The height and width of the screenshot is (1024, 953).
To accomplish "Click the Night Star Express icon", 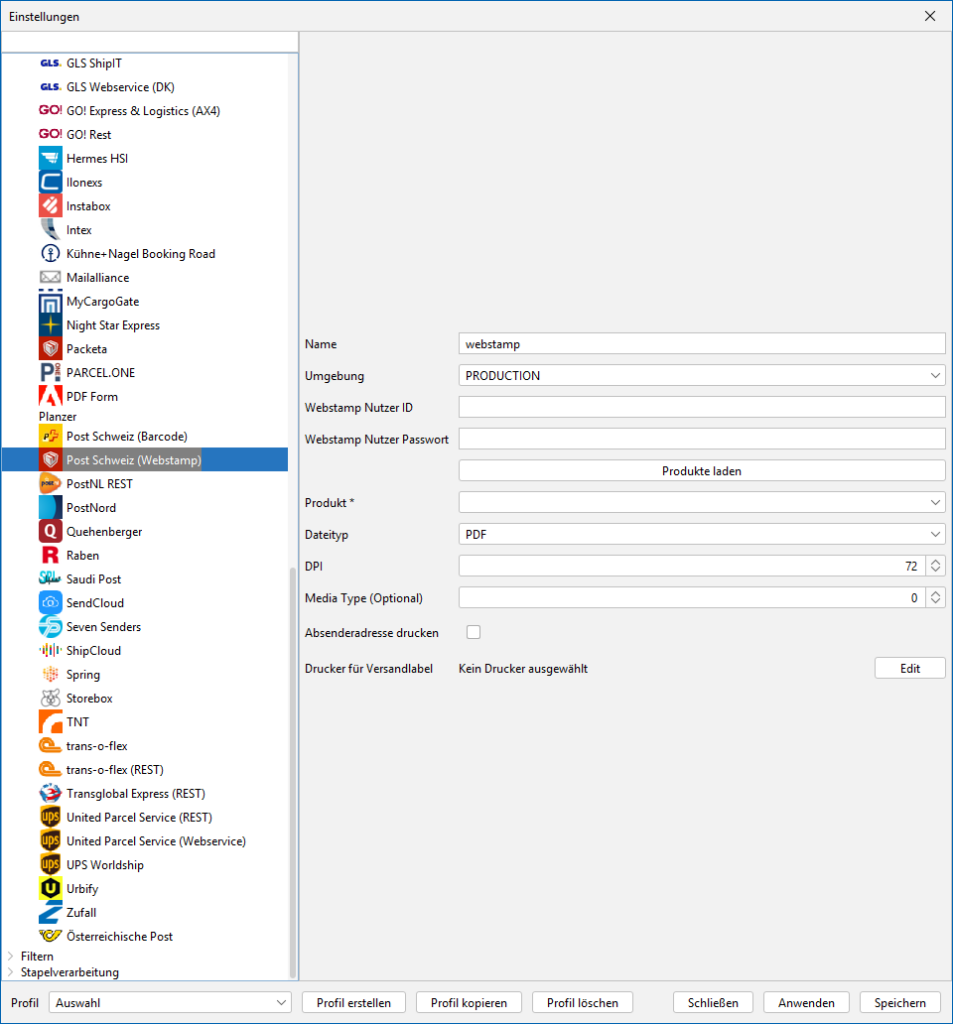I will 50,325.
